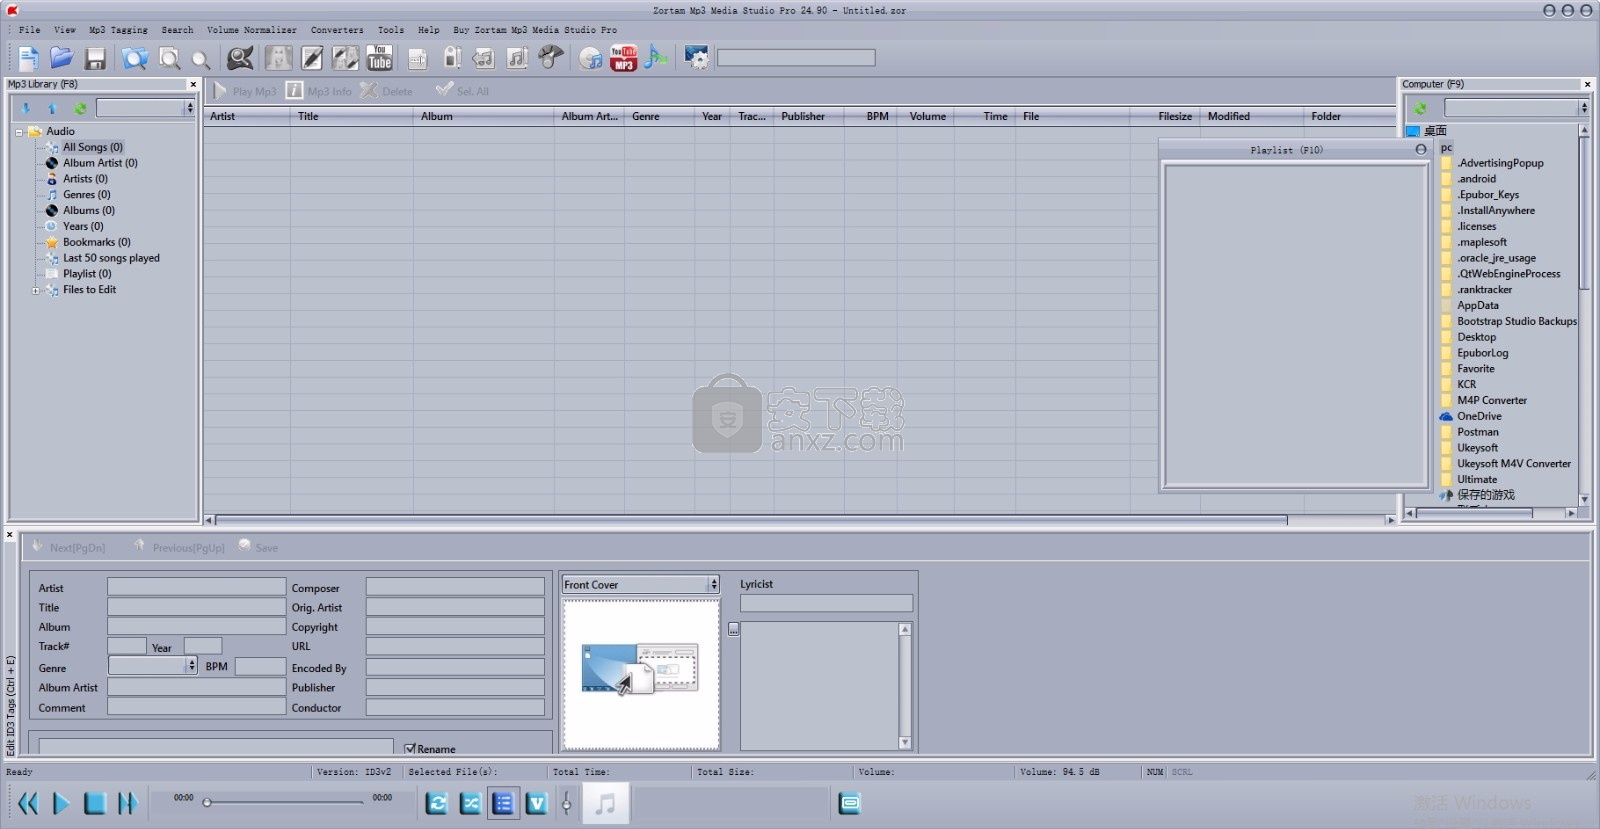Uncheck the Rename checkbox
The image size is (1600, 829).
click(410, 748)
